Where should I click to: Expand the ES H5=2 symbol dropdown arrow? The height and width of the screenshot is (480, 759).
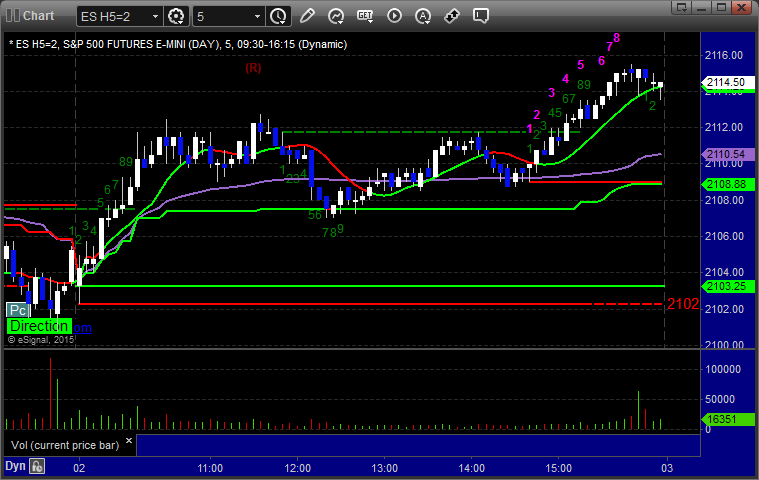155,16
